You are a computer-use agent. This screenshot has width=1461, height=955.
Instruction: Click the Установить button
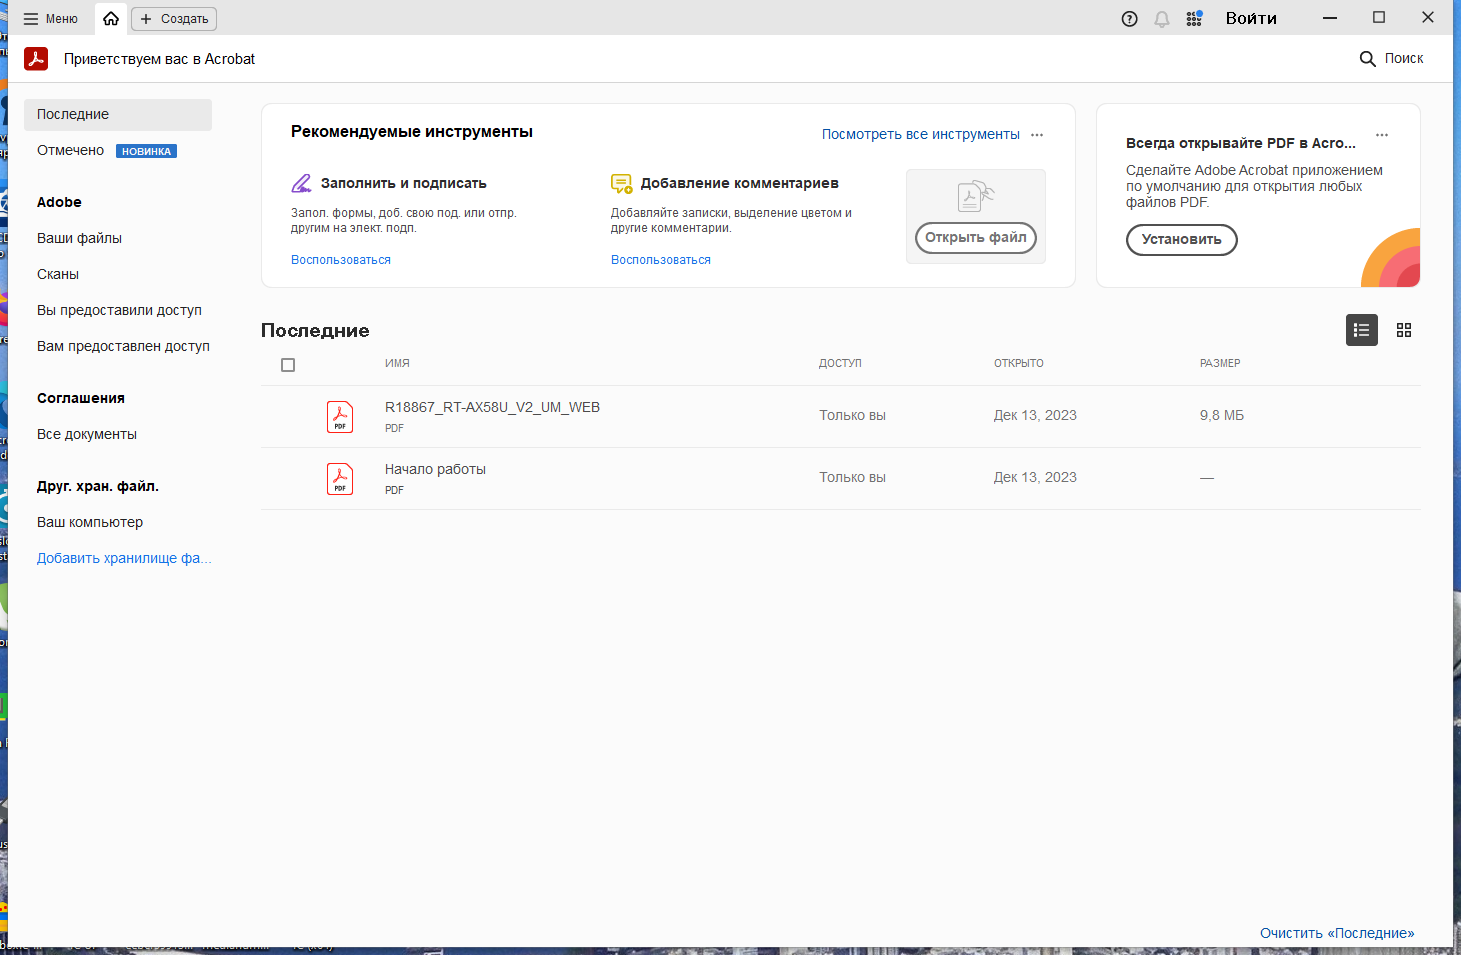point(1181,240)
